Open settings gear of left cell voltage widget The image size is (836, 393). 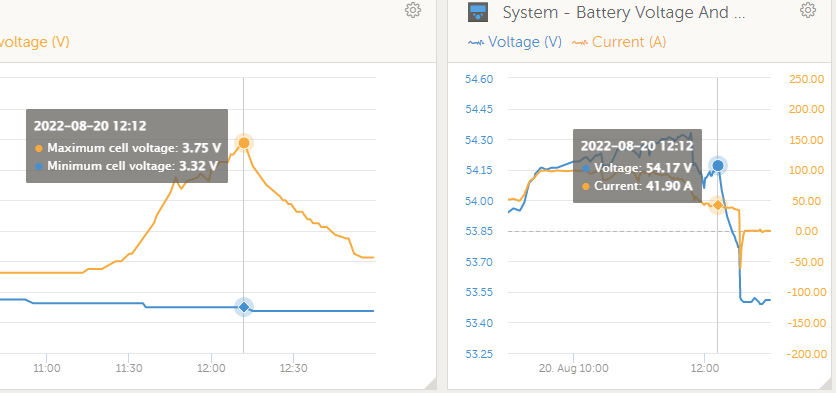point(413,10)
